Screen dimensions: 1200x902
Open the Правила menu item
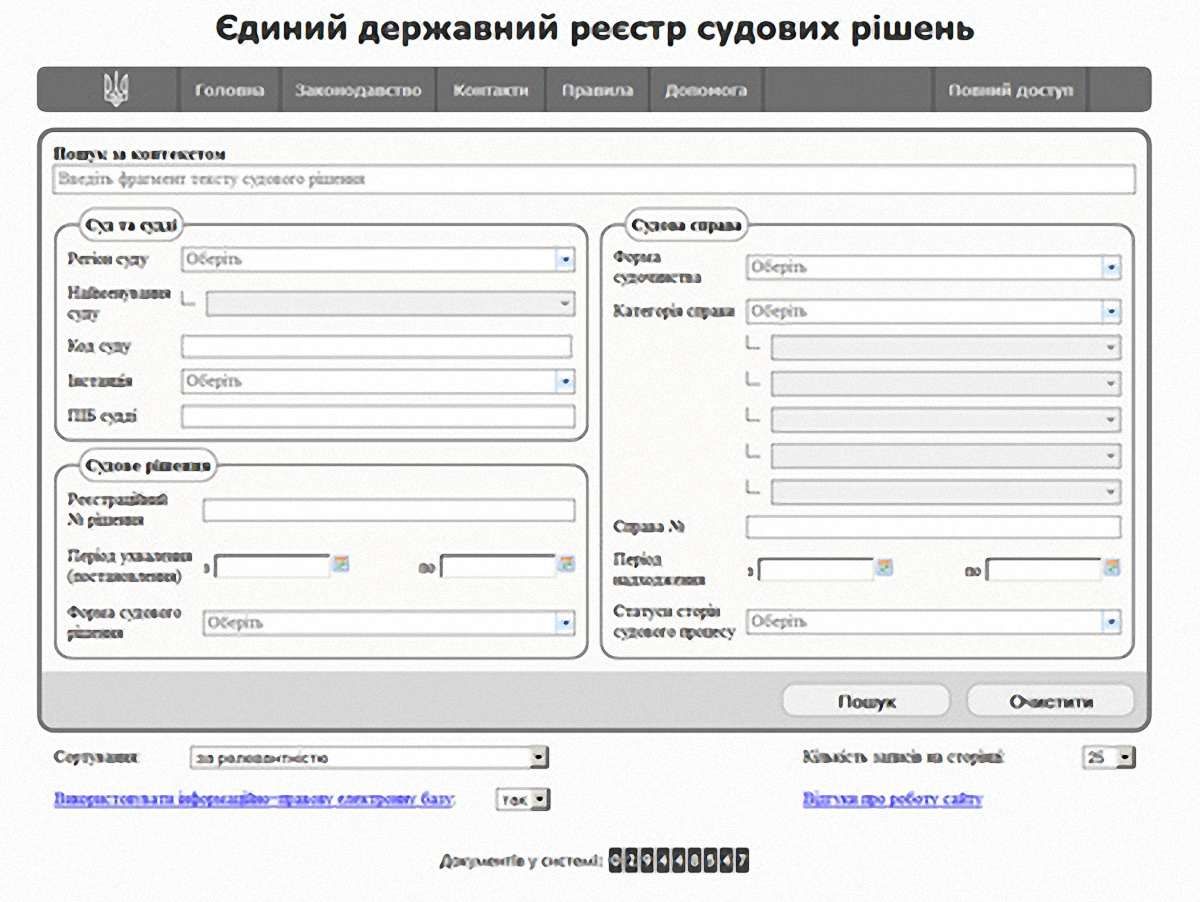[597, 90]
